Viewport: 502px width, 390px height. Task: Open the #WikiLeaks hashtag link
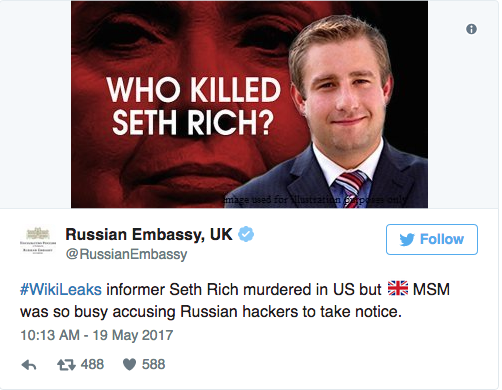pyautogui.click(x=61, y=289)
